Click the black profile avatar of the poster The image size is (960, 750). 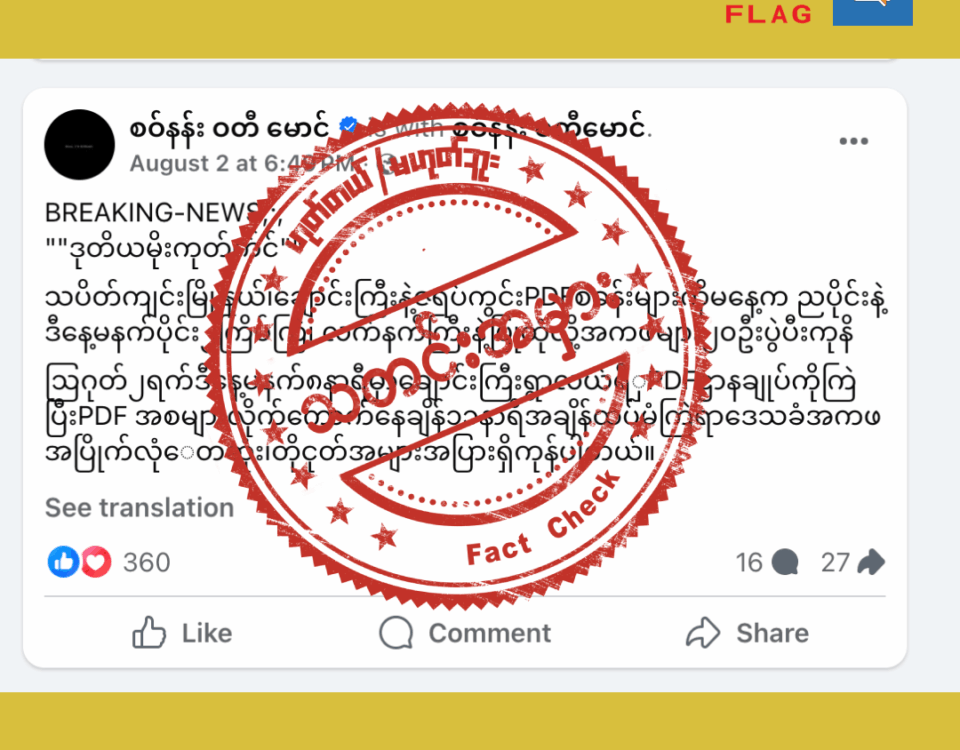coord(80,144)
